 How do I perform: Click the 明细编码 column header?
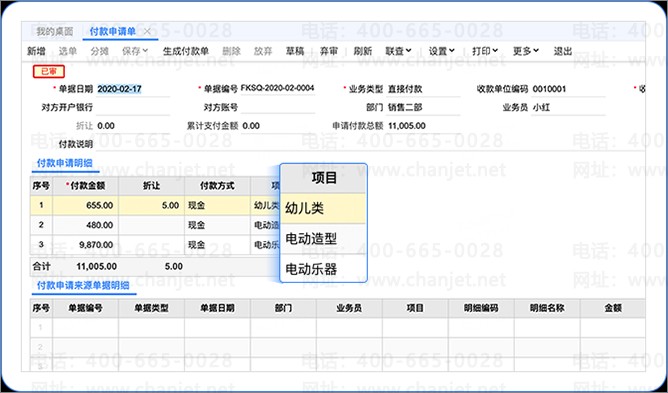481,308
